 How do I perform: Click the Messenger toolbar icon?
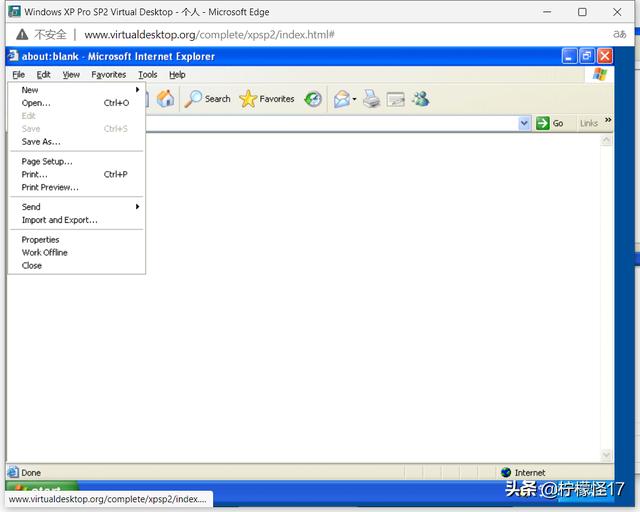coord(420,99)
